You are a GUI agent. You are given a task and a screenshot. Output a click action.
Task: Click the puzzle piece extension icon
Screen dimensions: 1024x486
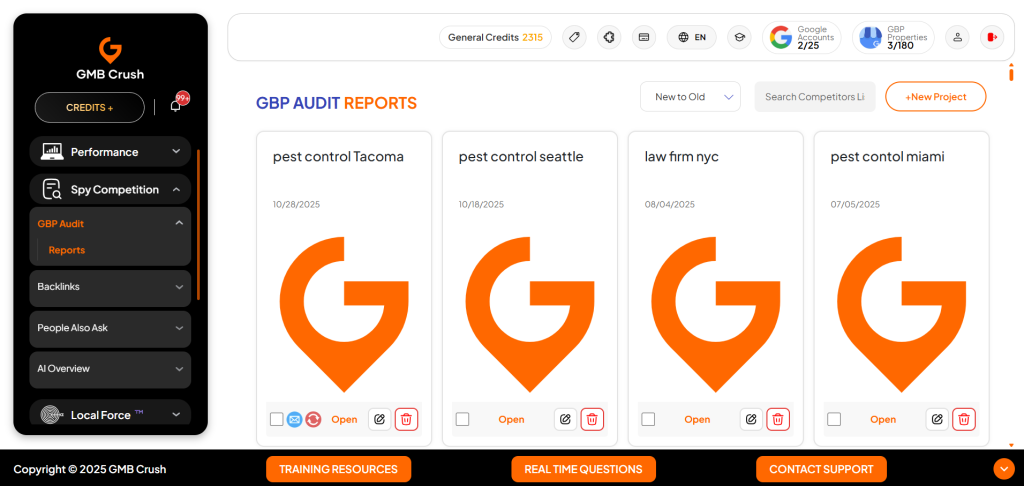609,37
